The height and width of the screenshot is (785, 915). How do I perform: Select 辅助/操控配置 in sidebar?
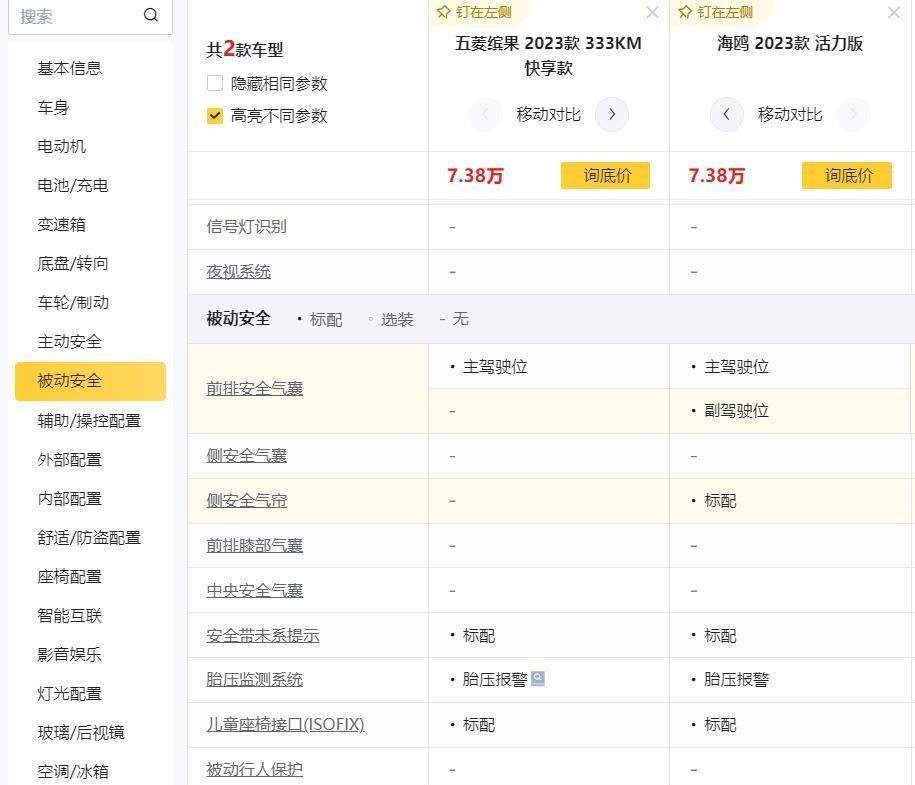coord(89,421)
